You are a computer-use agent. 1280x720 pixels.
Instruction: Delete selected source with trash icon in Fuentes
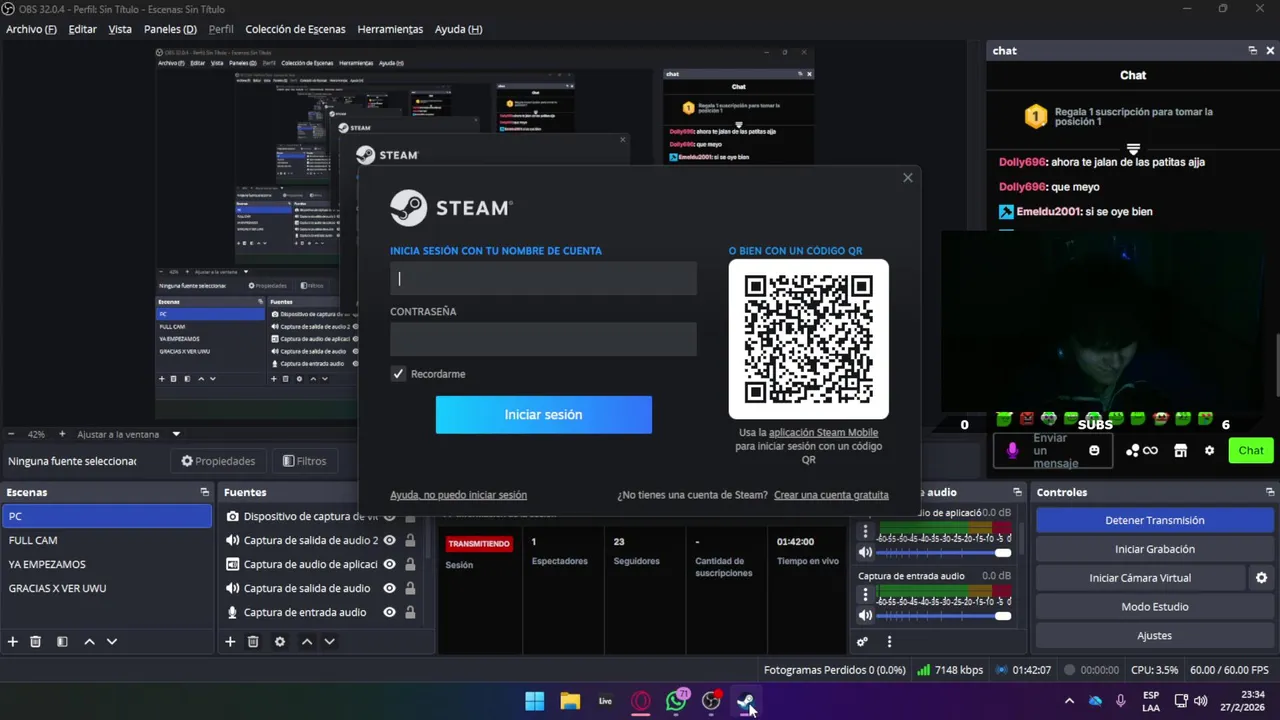point(253,642)
